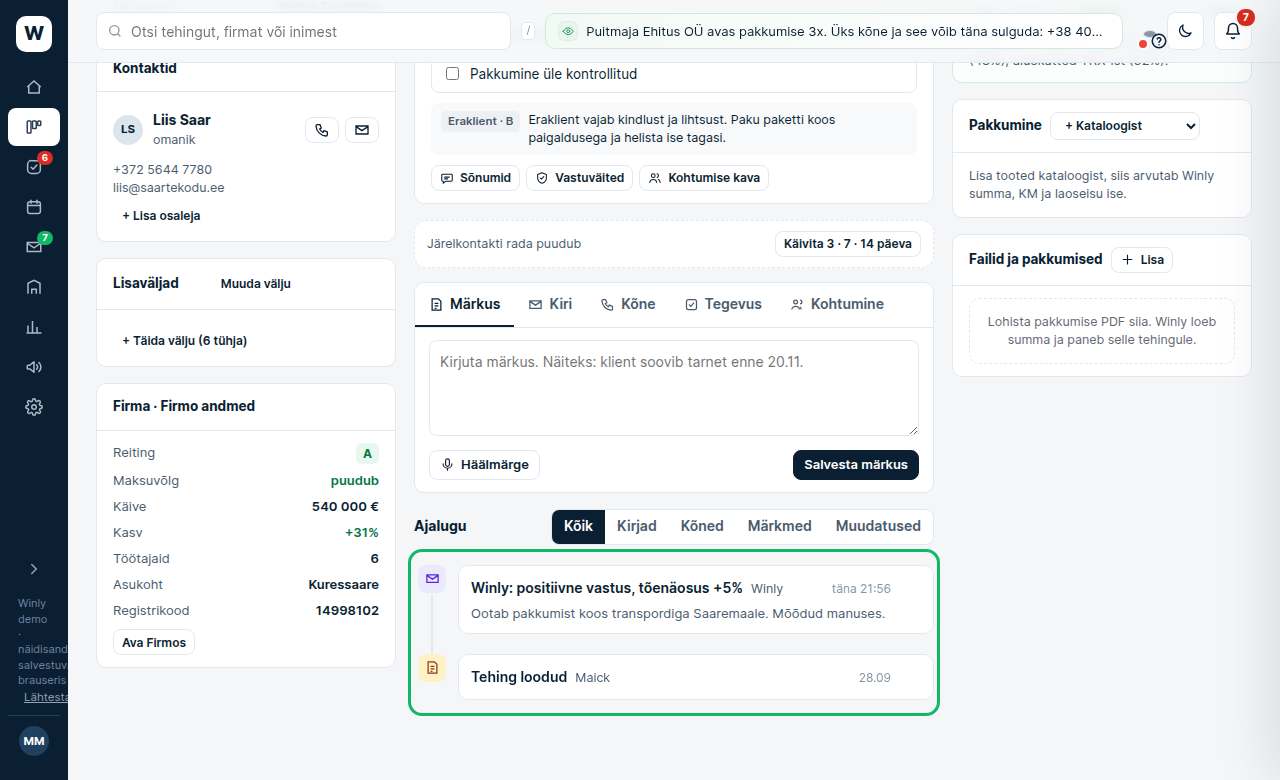Open inbox mail icon with 7 badge
The height and width of the screenshot is (780, 1280).
34,247
